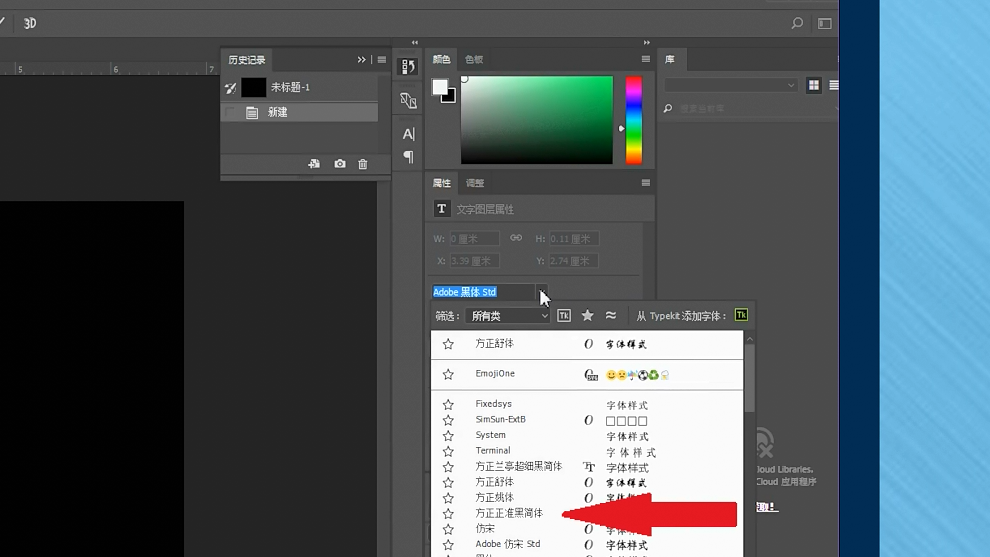The height and width of the screenshot is (557, 990).
Task: Switch to the 库 library tab
Action: [x=670, y=59]
